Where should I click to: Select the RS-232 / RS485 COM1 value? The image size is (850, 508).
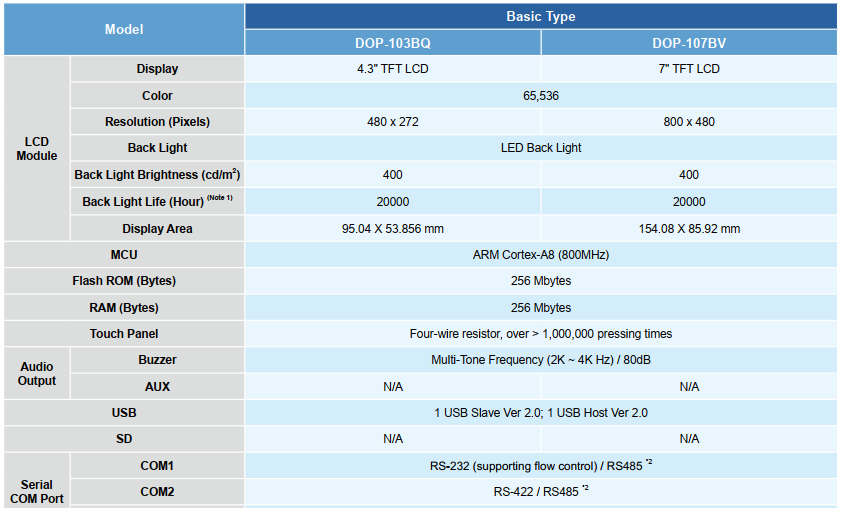[540, 466]
